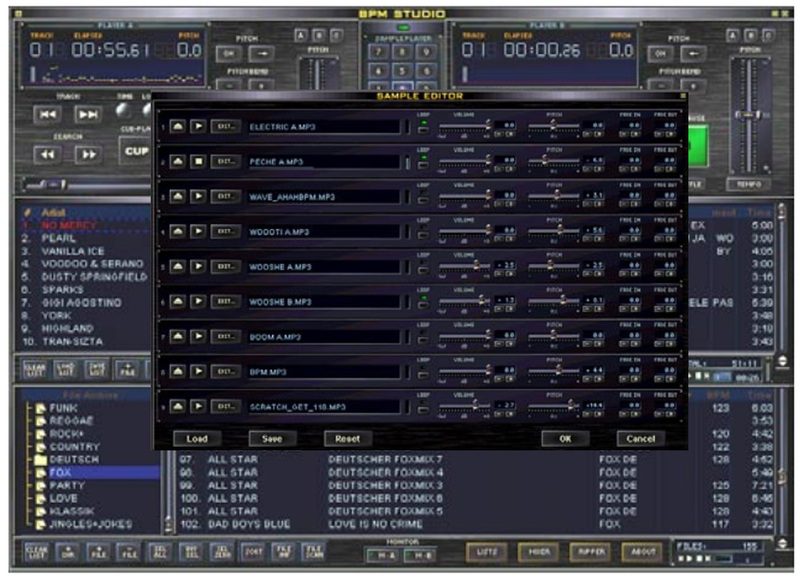Play the WOOSHE A.MP3 sample
800x579 pixels.
coord(198,266)
